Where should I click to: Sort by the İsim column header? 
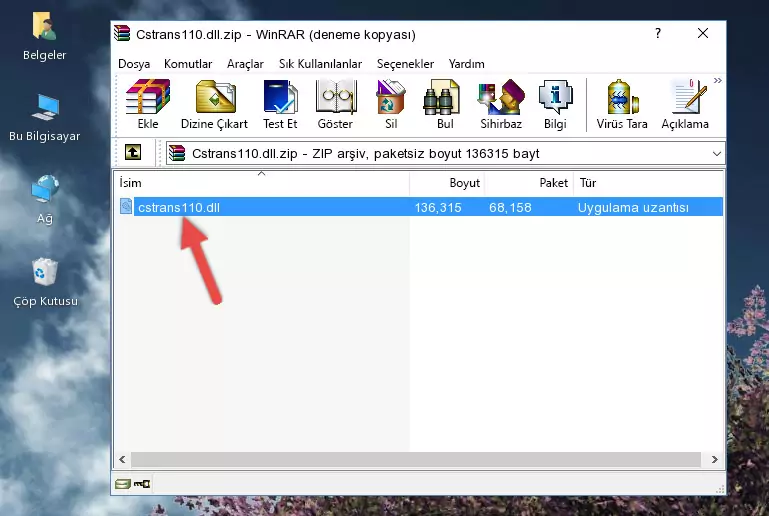pyautogui.click(x=262, y=182)
